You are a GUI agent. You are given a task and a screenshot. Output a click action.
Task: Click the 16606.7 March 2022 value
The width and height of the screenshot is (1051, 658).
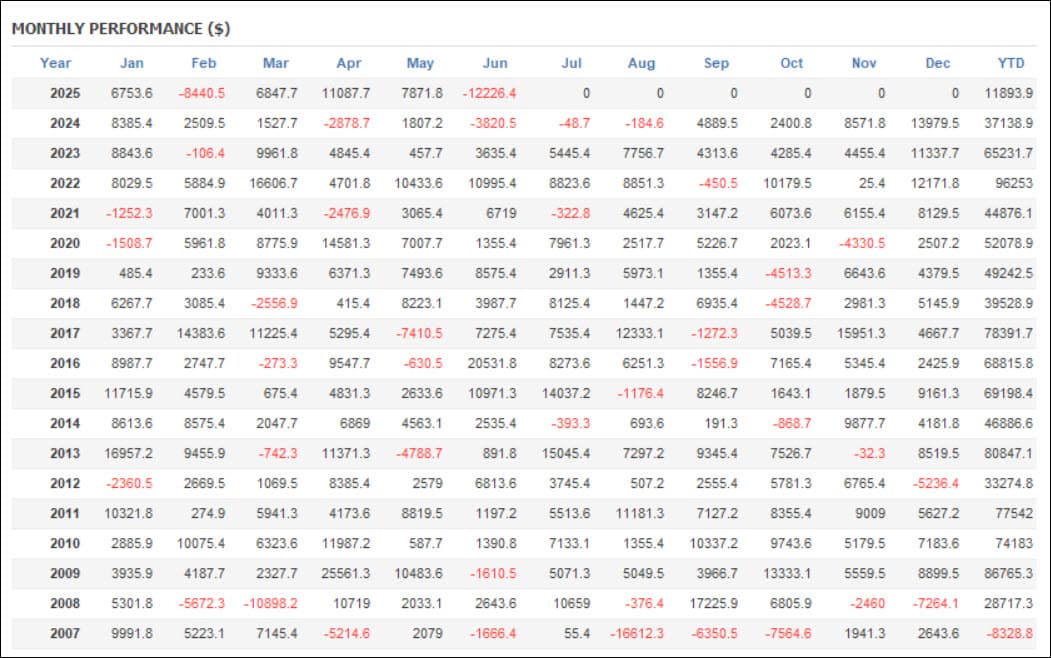click(273, 183)
